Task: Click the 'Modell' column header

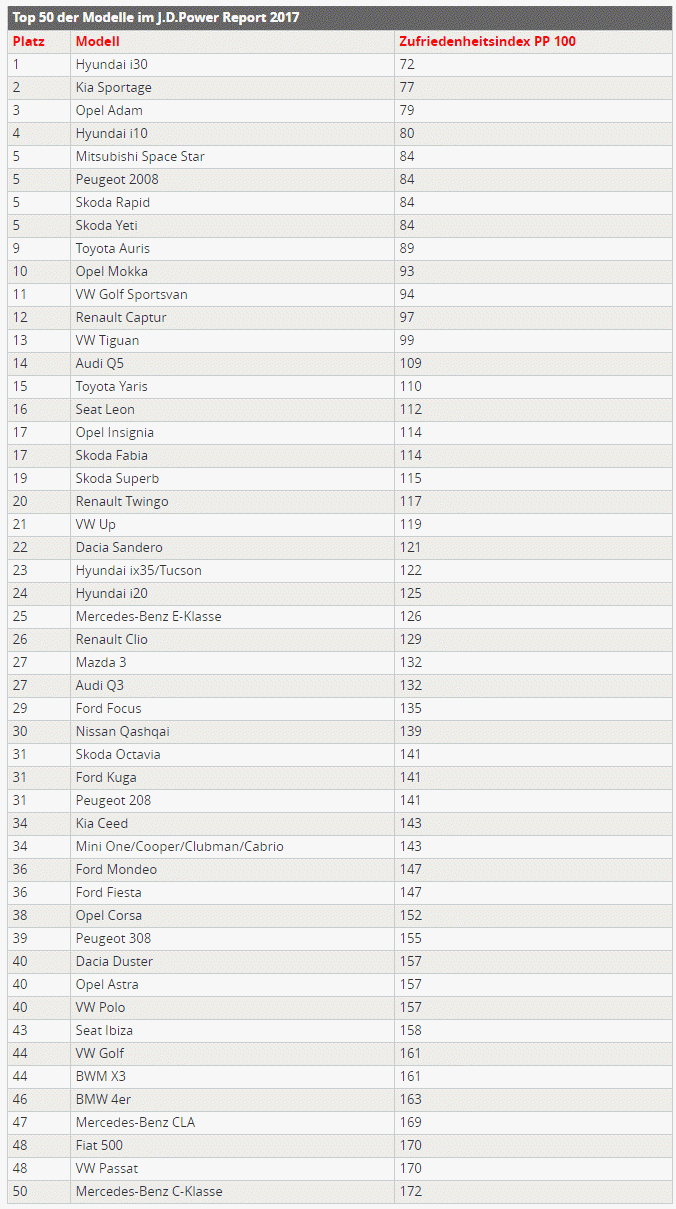Action: (98, 41)
